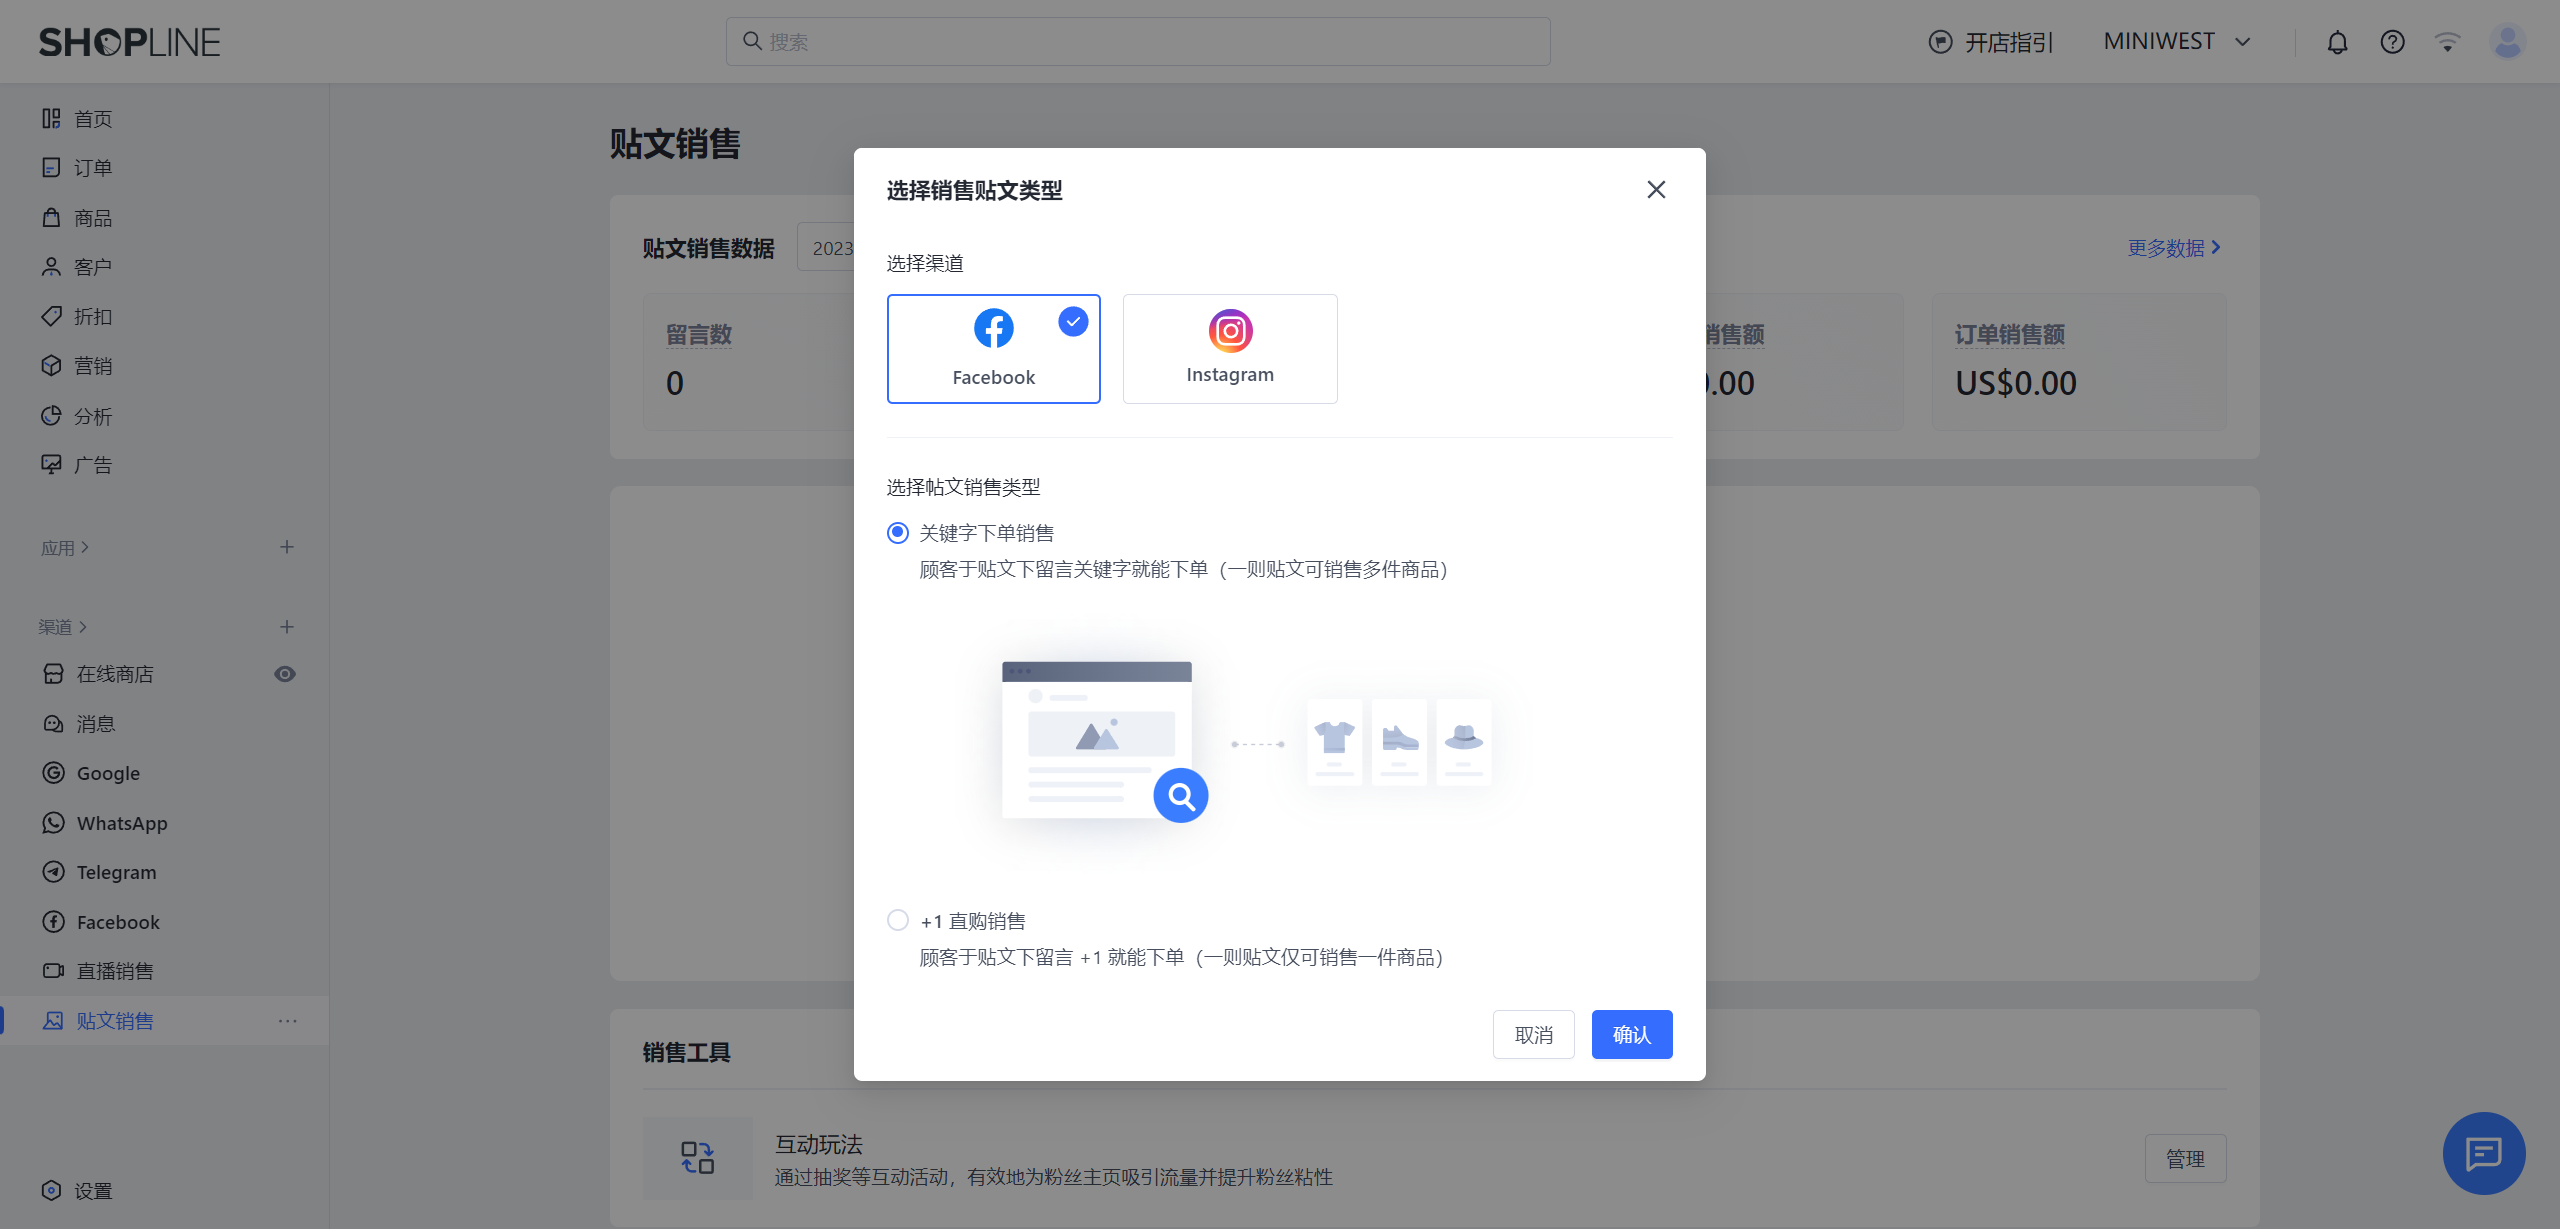Click the keyword-order illustration image
This screenshot has height=1230, width=2561.
pos(1245,742)
